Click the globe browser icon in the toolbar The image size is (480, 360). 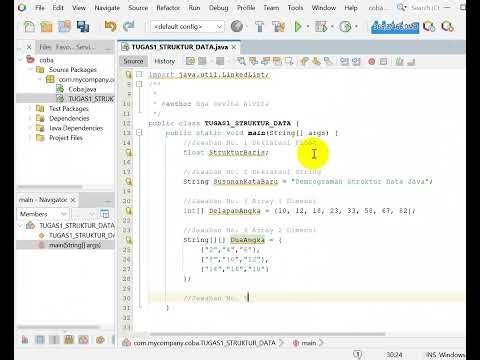(237, 26)
